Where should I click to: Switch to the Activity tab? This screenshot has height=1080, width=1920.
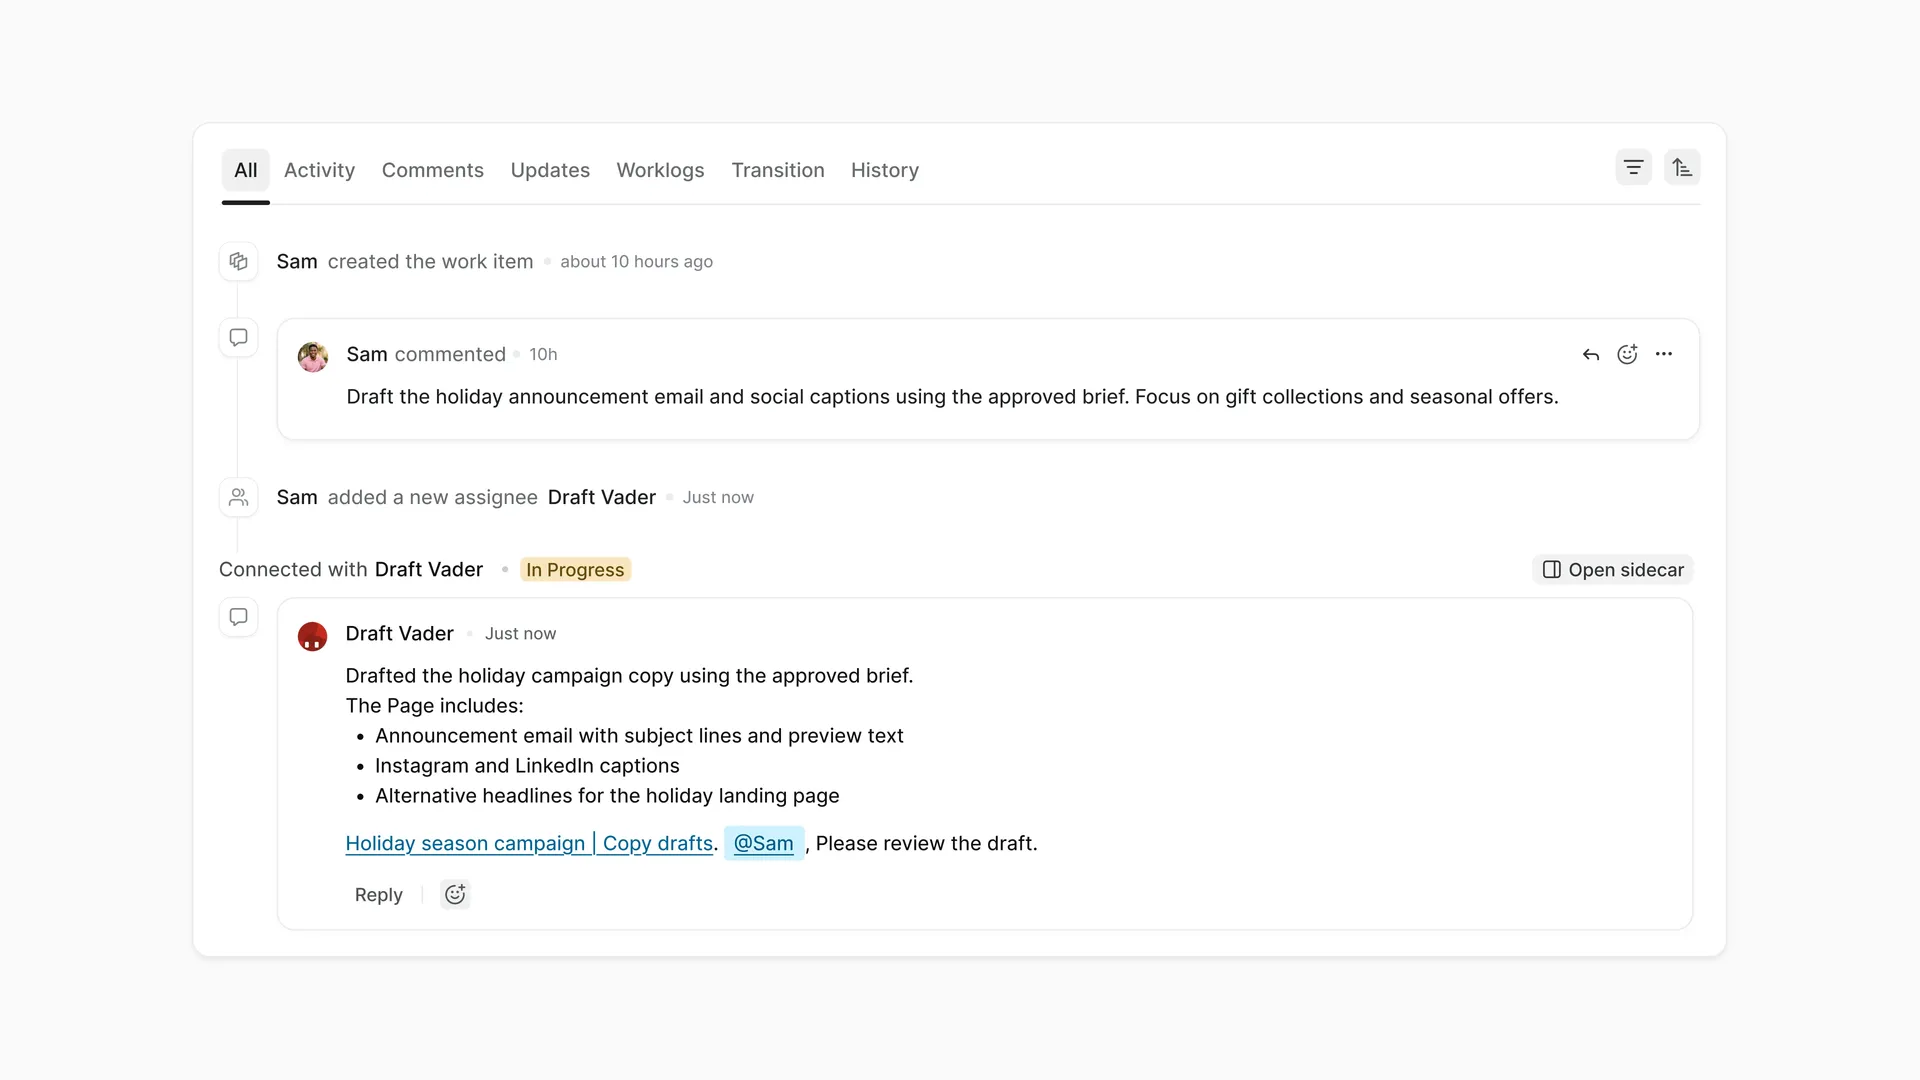(319, 170)
